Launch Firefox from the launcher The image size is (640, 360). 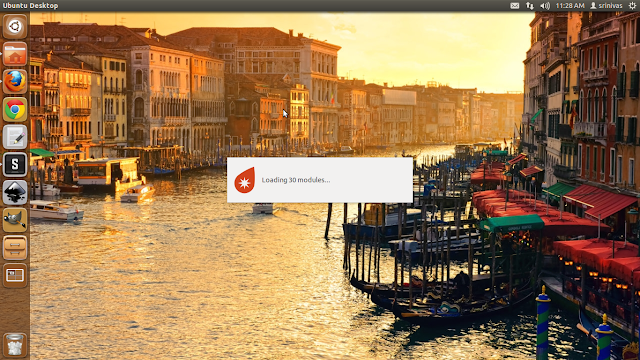15,82
